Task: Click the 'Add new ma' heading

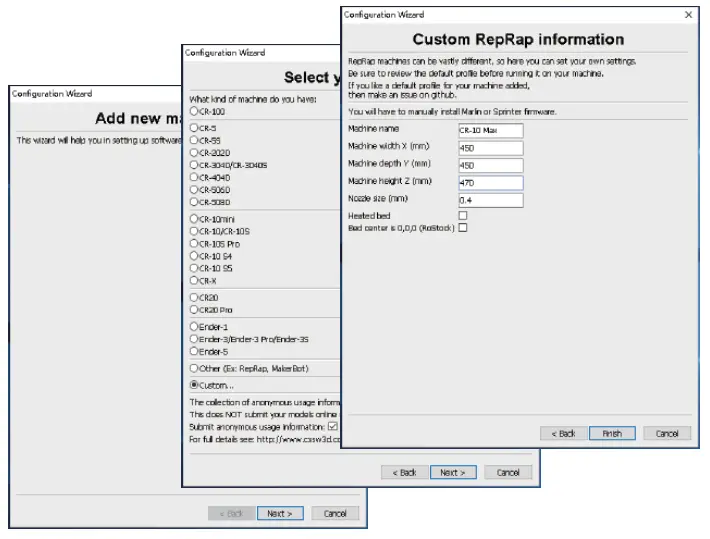Action: 138,118
